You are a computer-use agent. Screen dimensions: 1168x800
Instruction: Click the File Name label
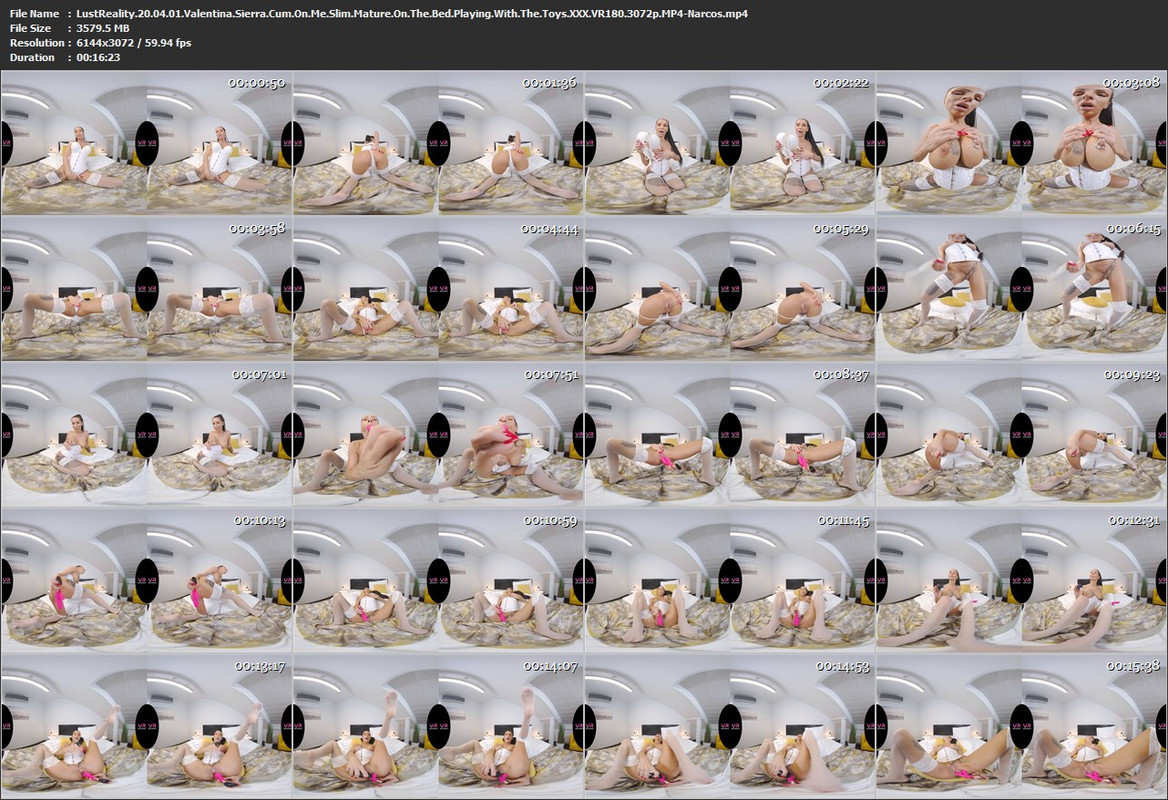(34, 13)
